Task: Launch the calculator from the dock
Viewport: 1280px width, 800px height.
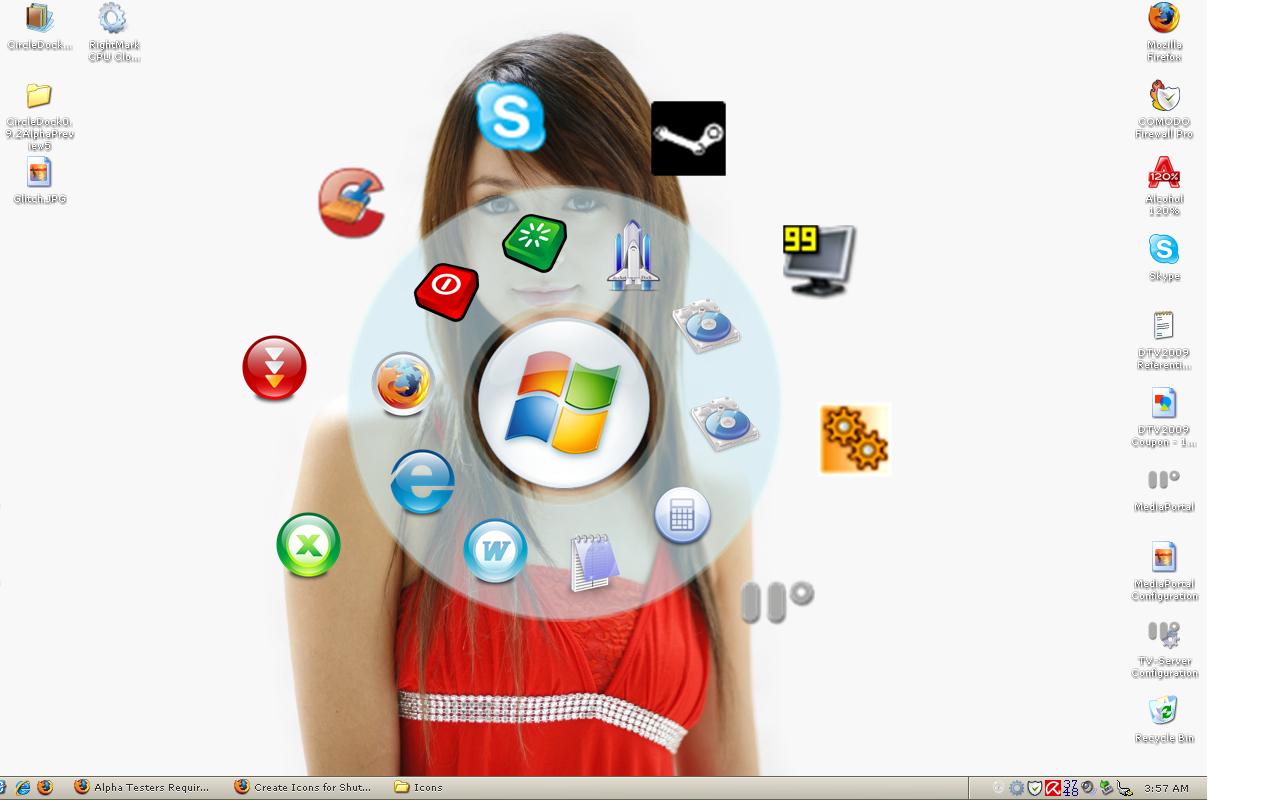Action: click(682, 515)
